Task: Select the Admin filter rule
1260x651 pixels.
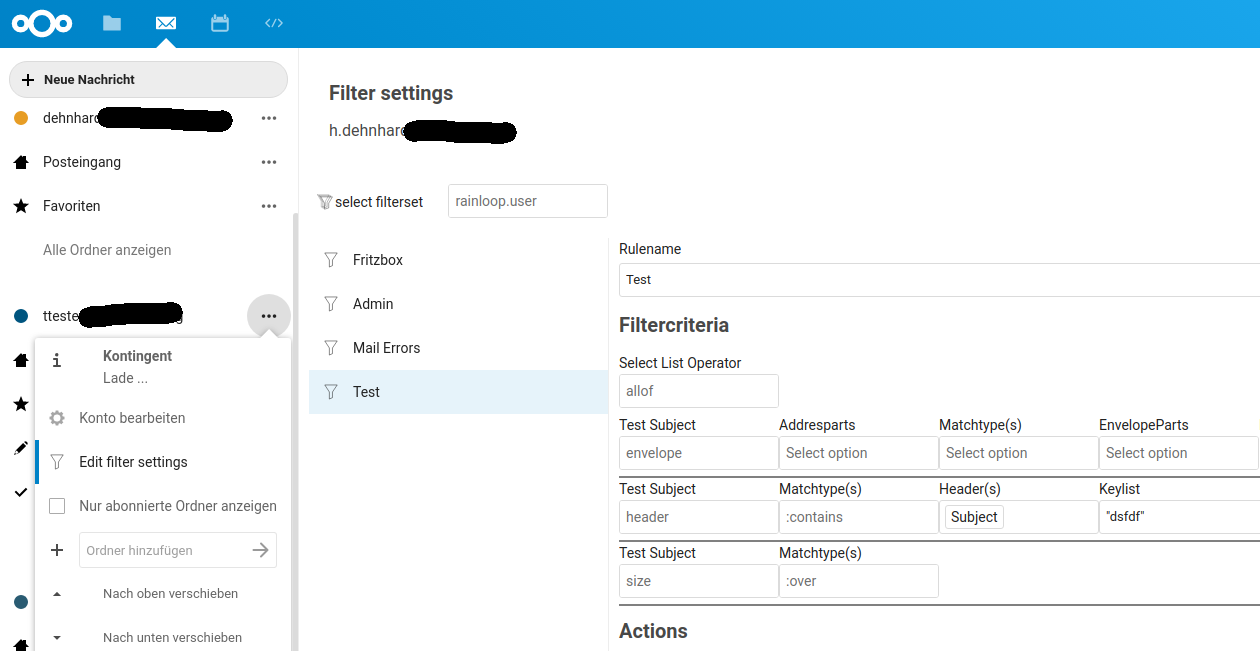Action: coord(458,304)
